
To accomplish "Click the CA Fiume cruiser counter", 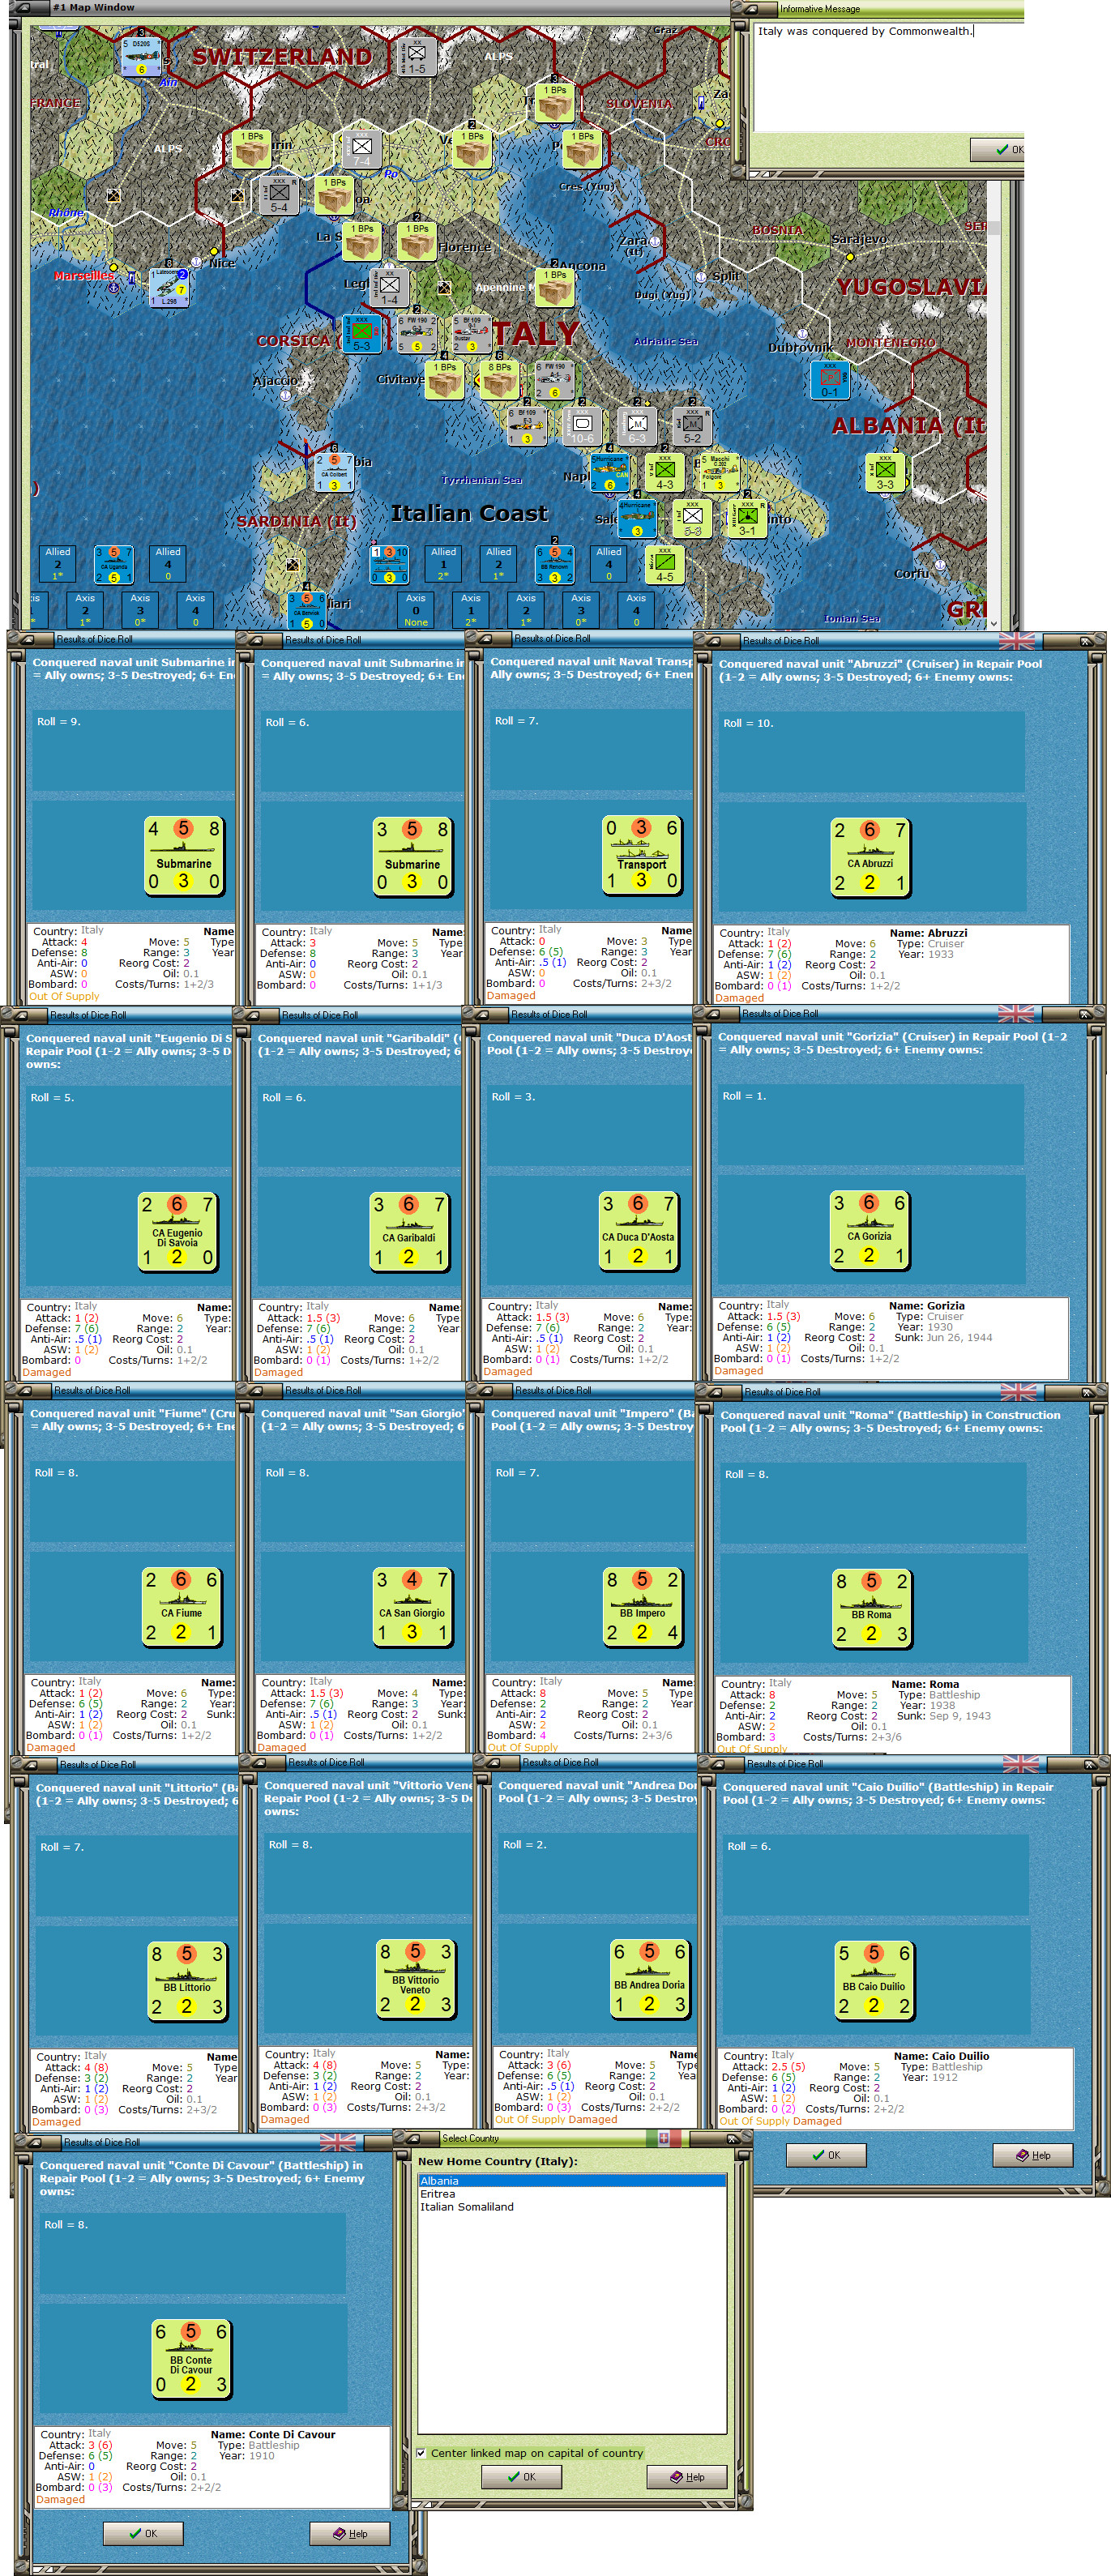I will click(x=181, y=1607).
